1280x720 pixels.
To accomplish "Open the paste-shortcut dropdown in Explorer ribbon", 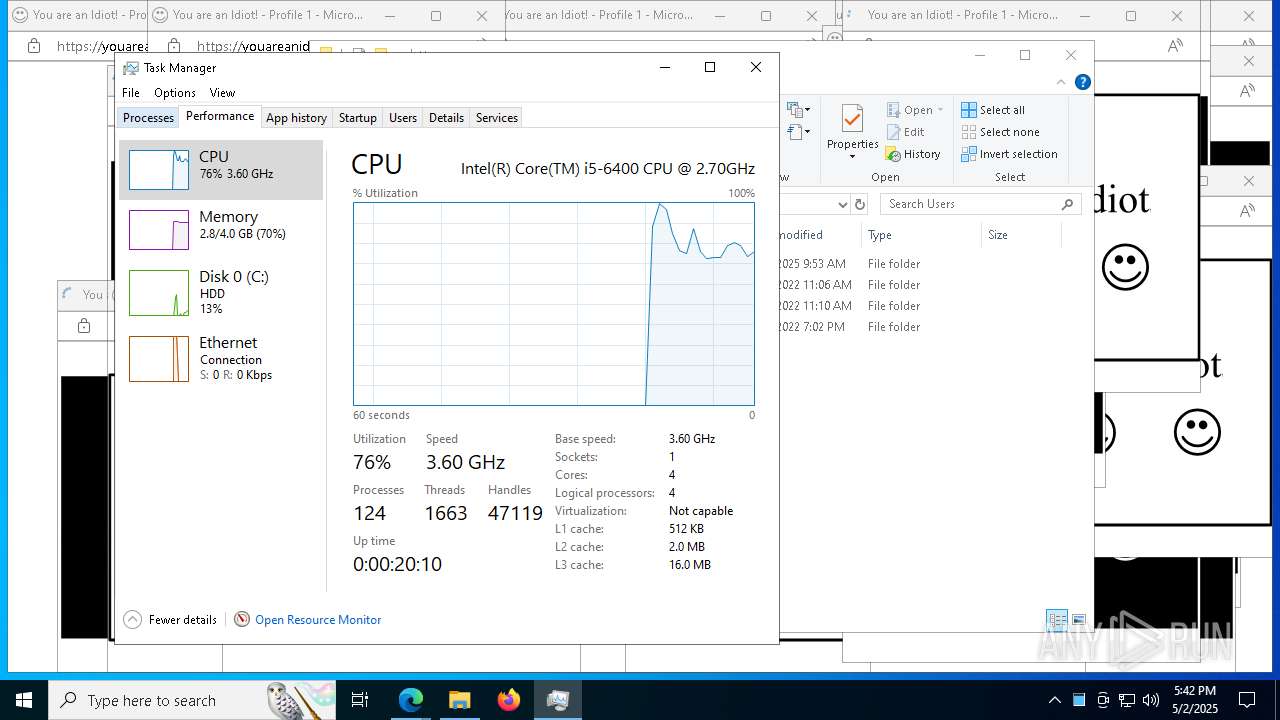I will click(798, 132).
